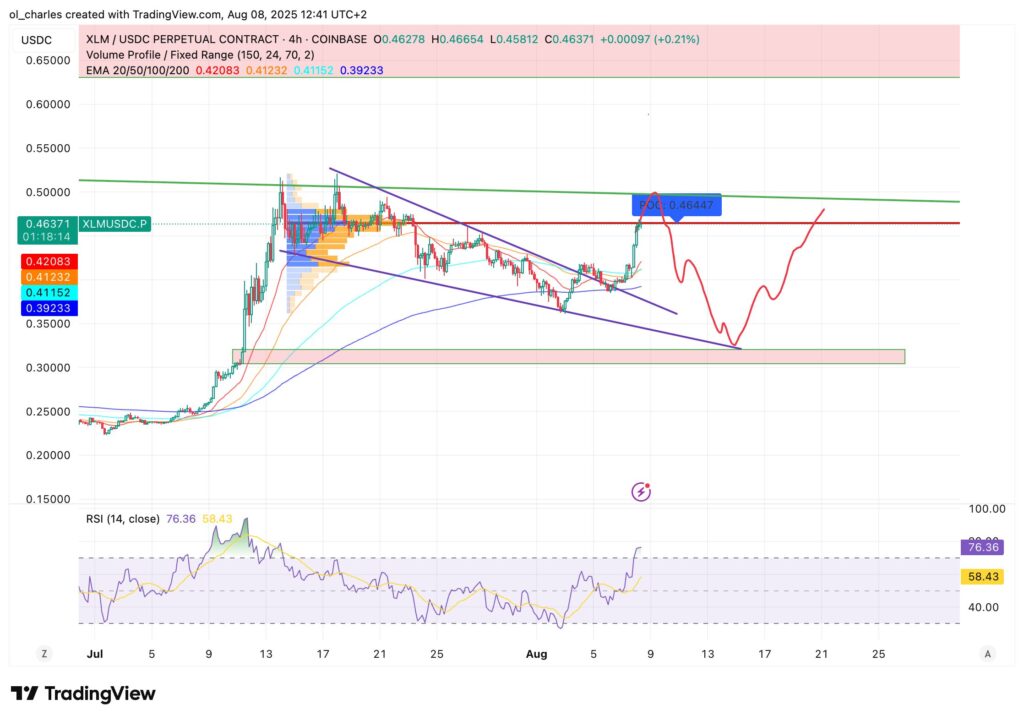Click Aug on the time axis
Image resolution: width=1024 pixels, height=721 pixels.
(x=537, y=653)
